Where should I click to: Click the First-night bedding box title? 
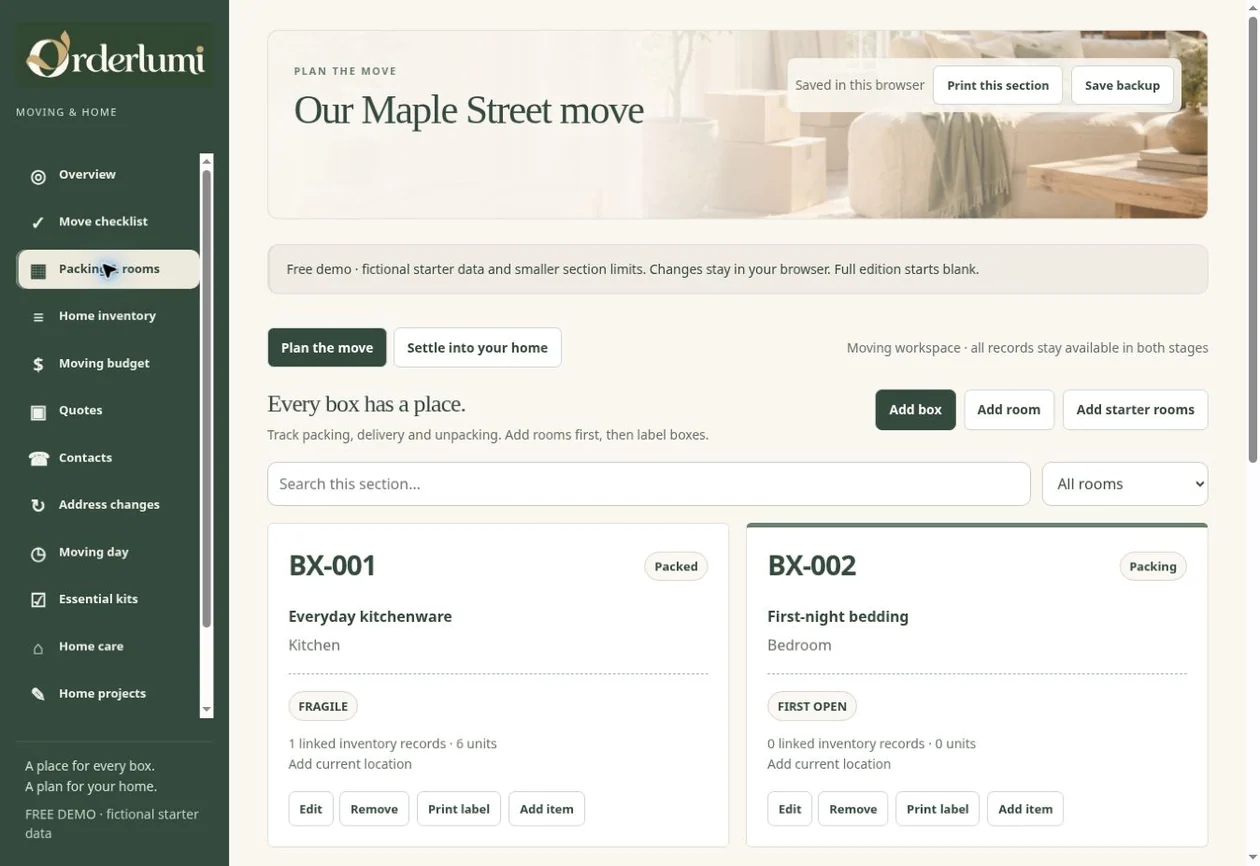click(x=838, y=617)
